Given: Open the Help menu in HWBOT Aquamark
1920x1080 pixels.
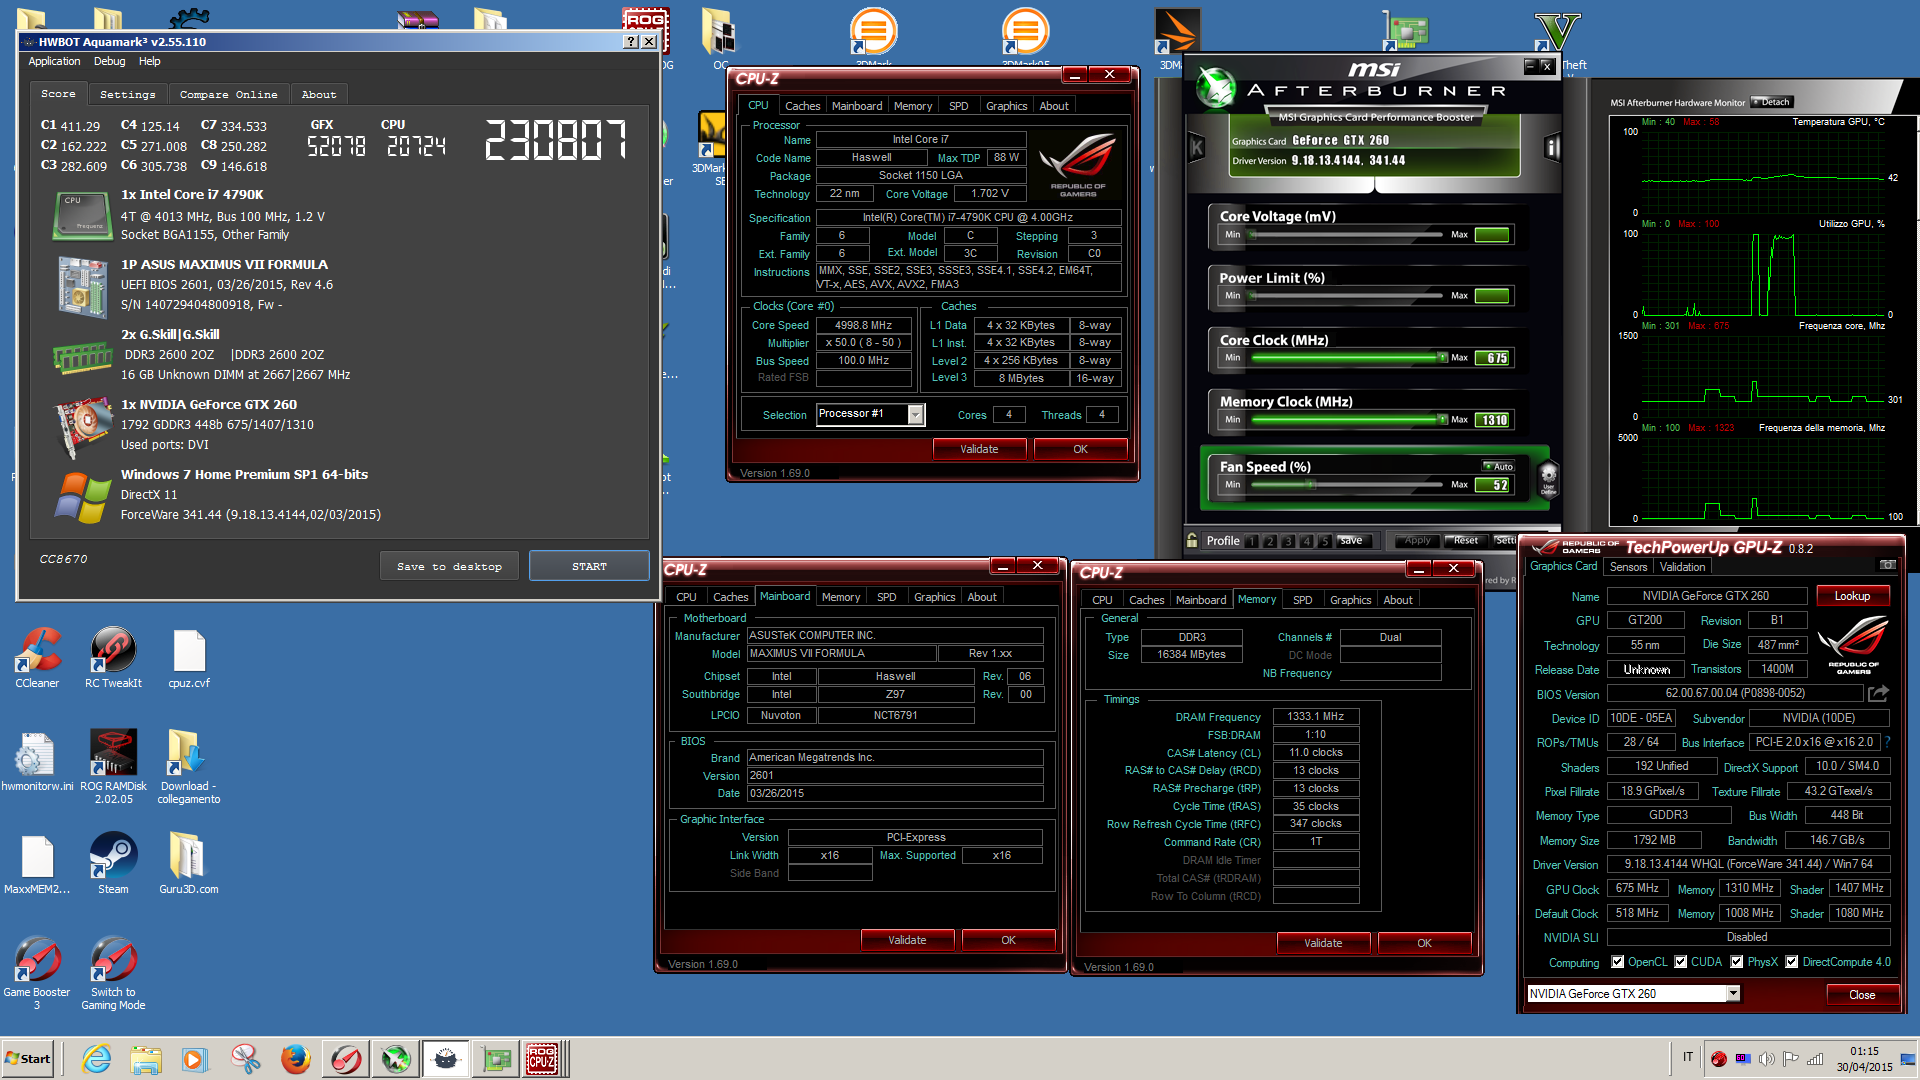Looking at the screenshot, I should tap(149, 61).
